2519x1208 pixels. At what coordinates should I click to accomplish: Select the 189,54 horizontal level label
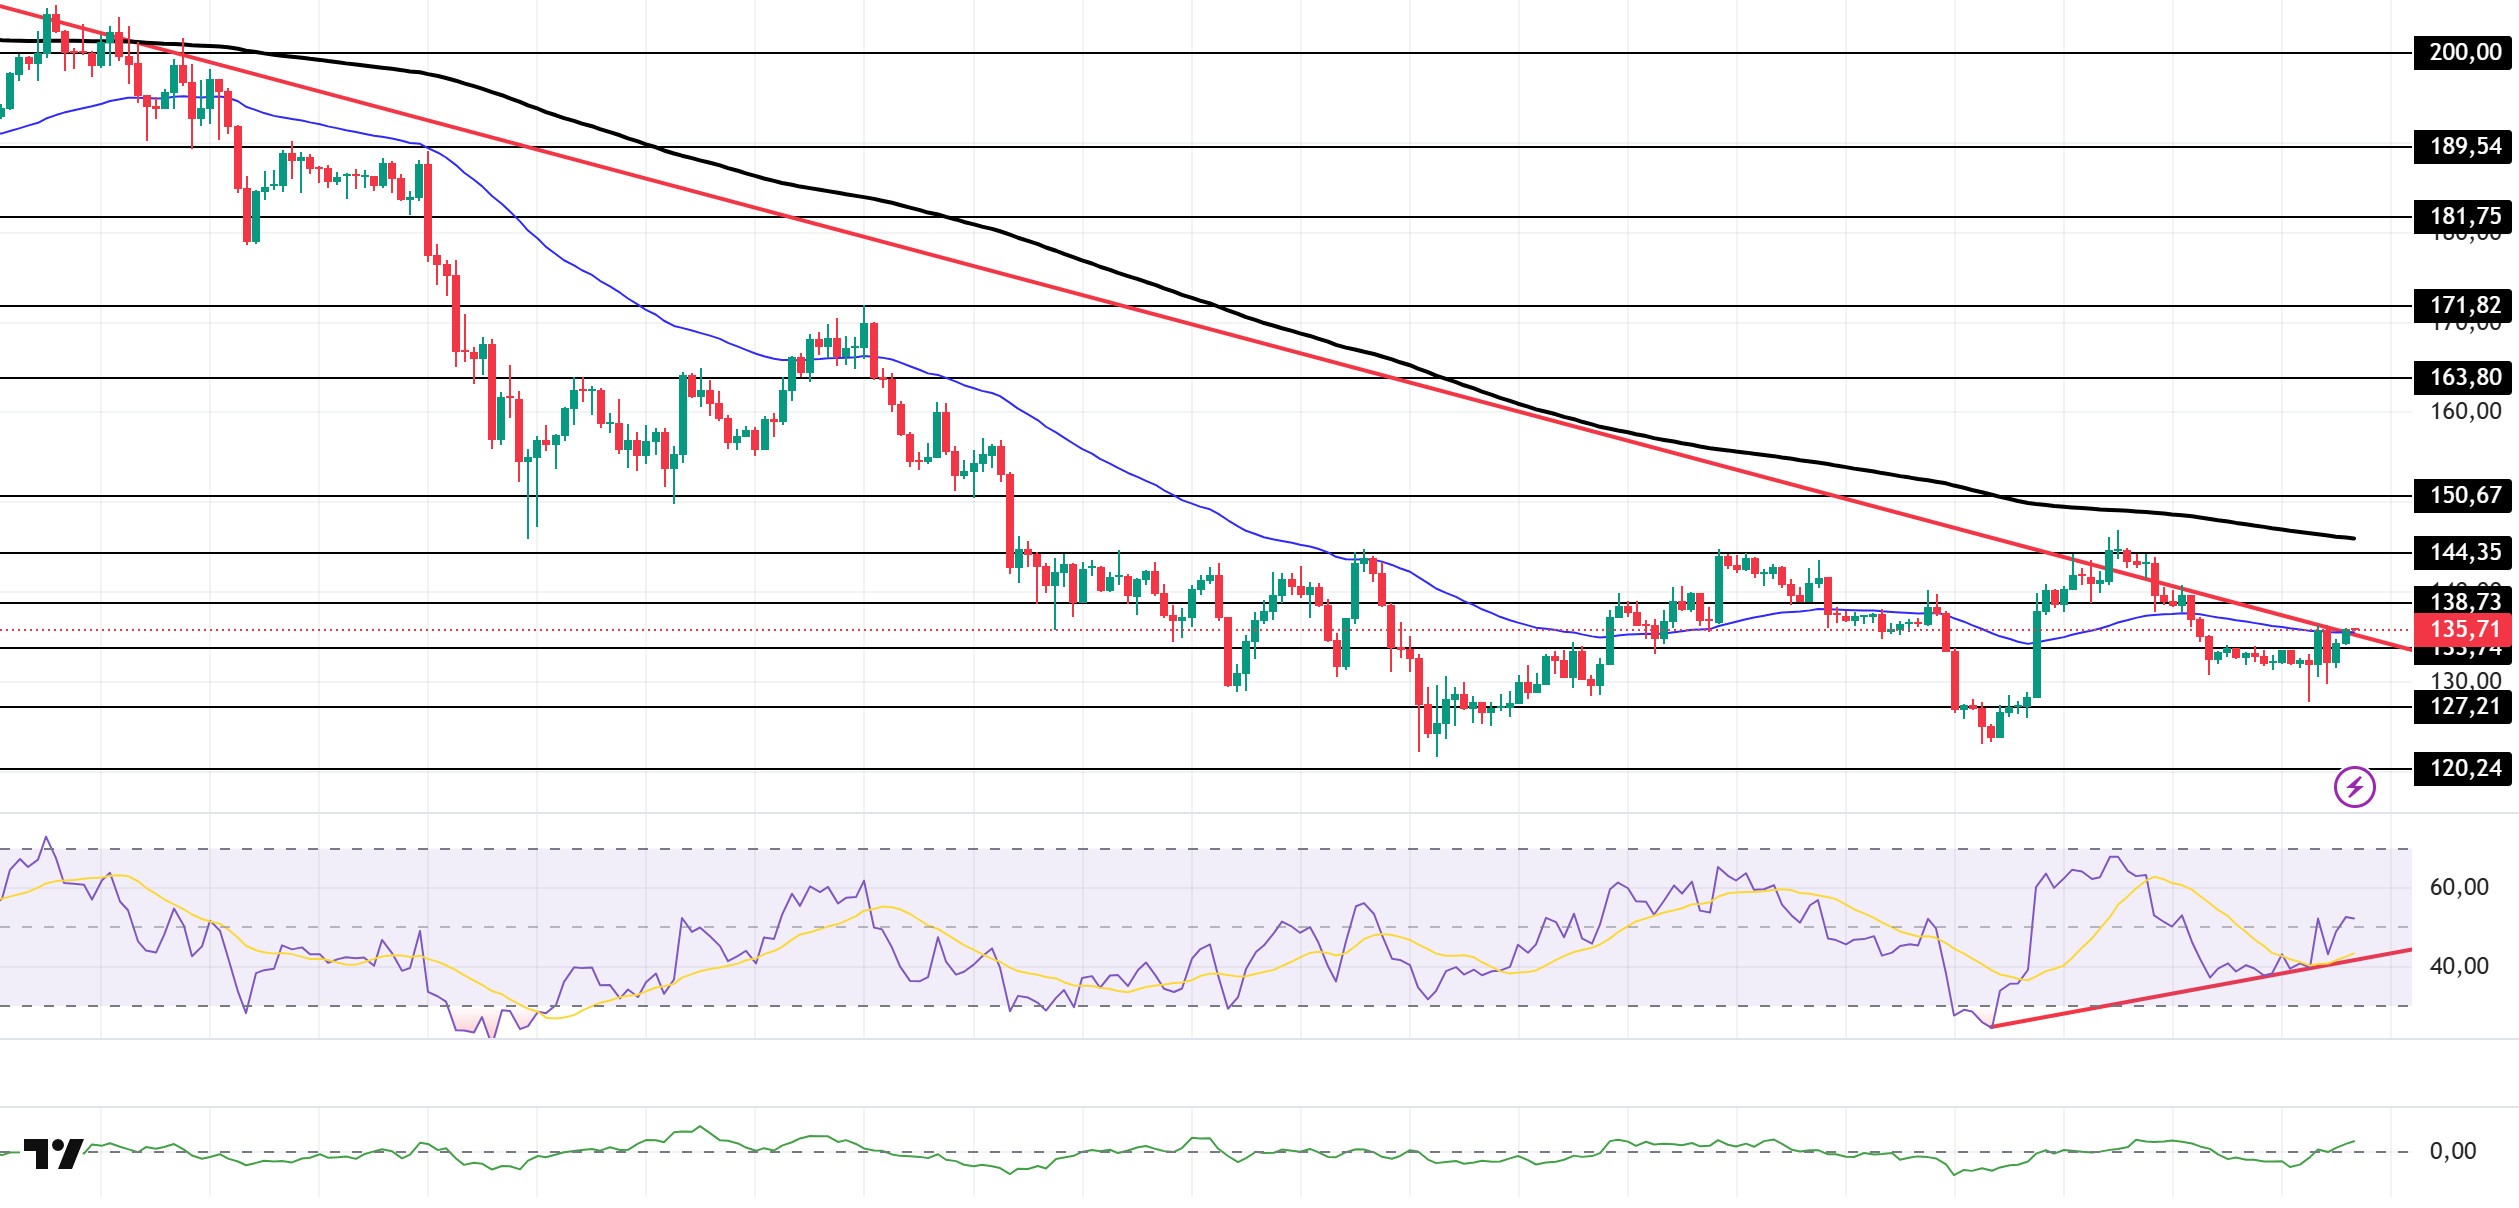[2464, 147]
